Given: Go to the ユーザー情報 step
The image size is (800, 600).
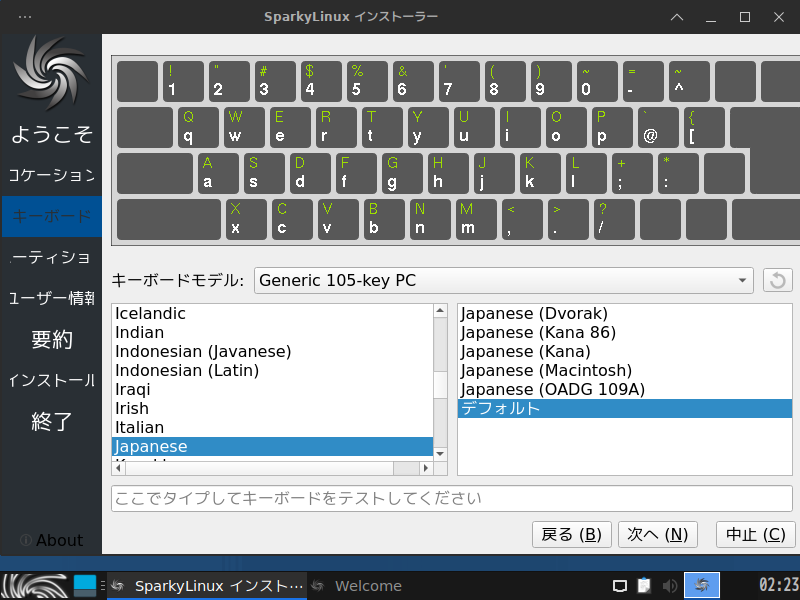Looking at the screenshot, I should point(52,298).
